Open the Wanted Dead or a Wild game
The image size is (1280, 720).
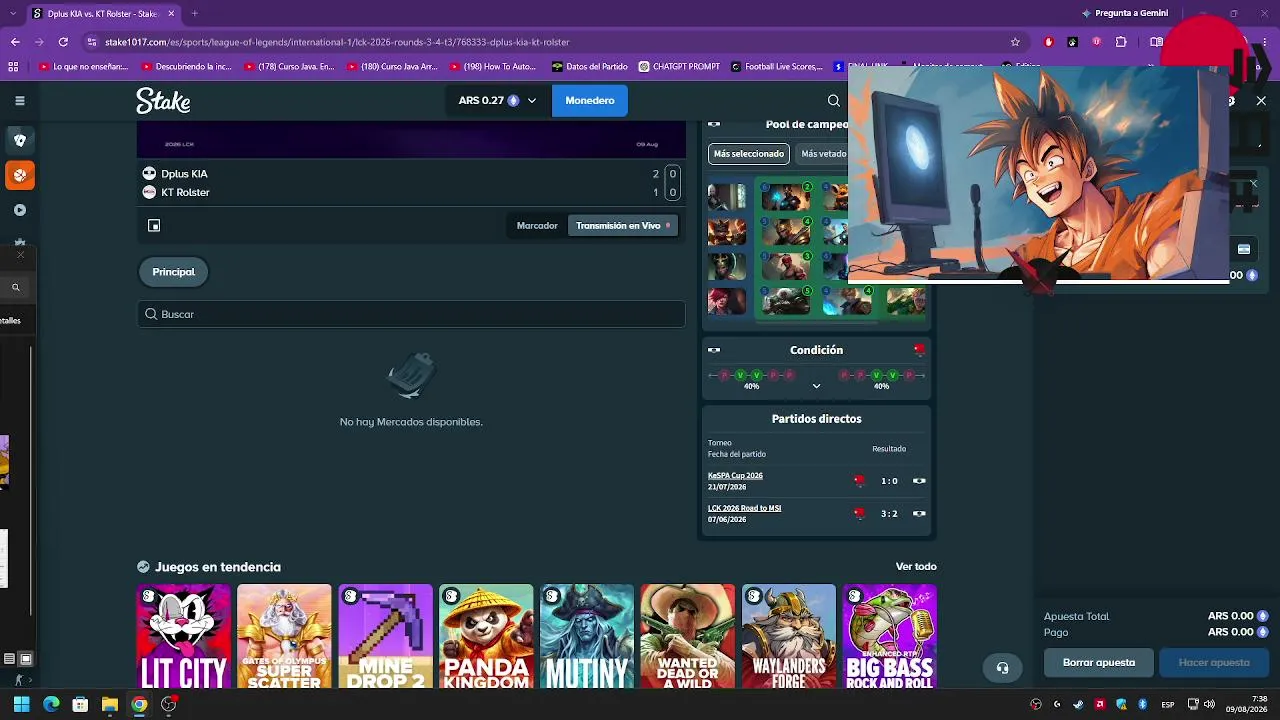(x=688, y=637)
